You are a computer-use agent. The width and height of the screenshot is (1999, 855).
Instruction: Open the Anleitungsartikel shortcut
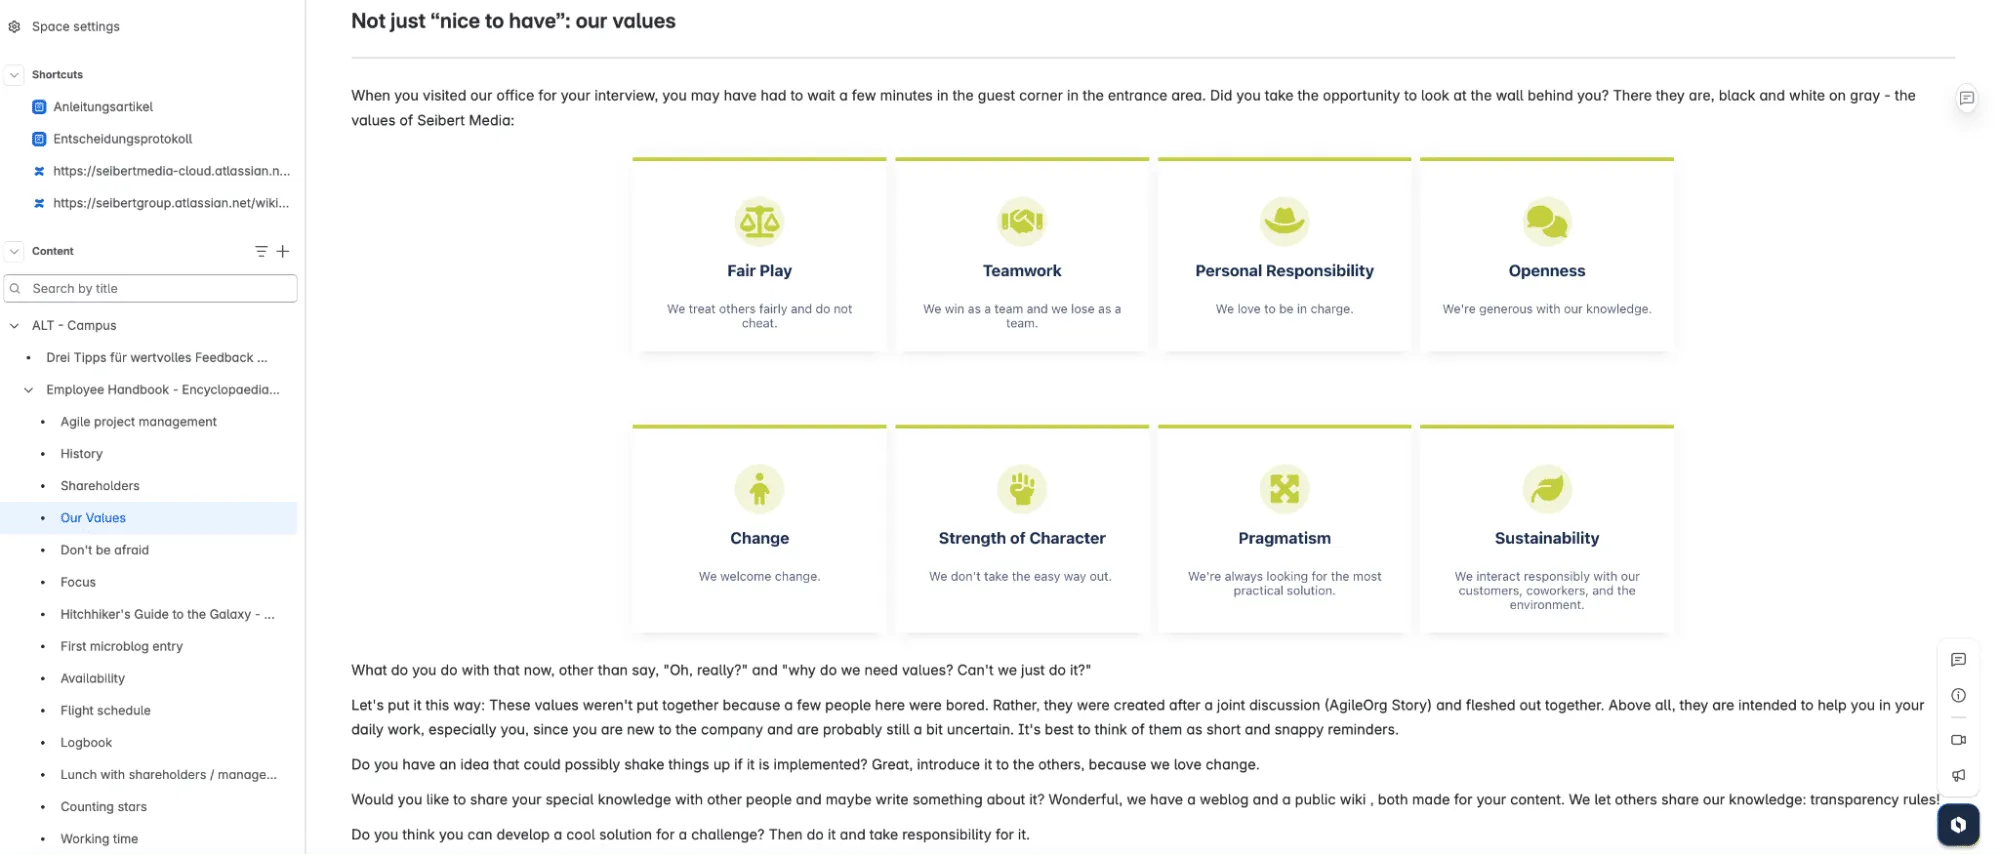(102, 107)
